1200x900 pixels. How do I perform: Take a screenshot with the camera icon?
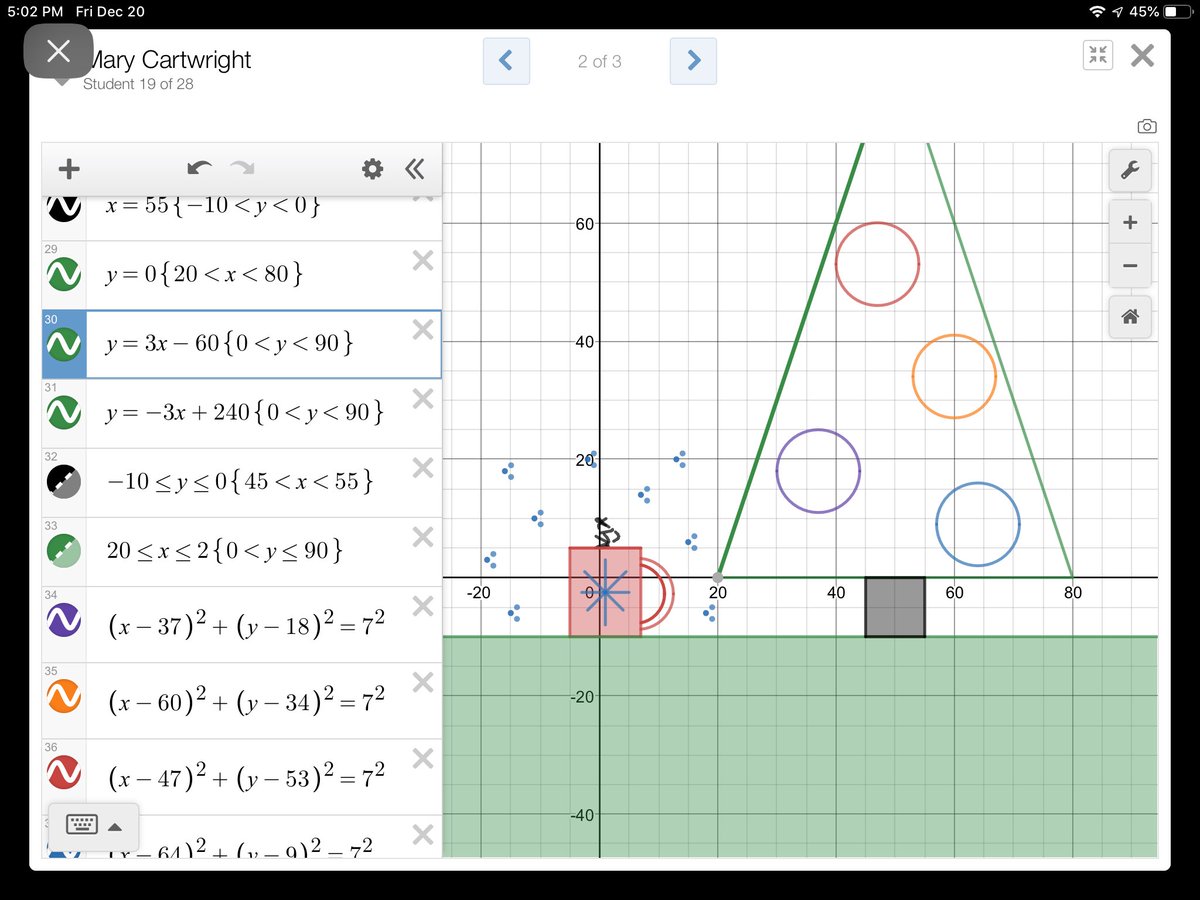pyautogui.click(x=1146, y=126)
